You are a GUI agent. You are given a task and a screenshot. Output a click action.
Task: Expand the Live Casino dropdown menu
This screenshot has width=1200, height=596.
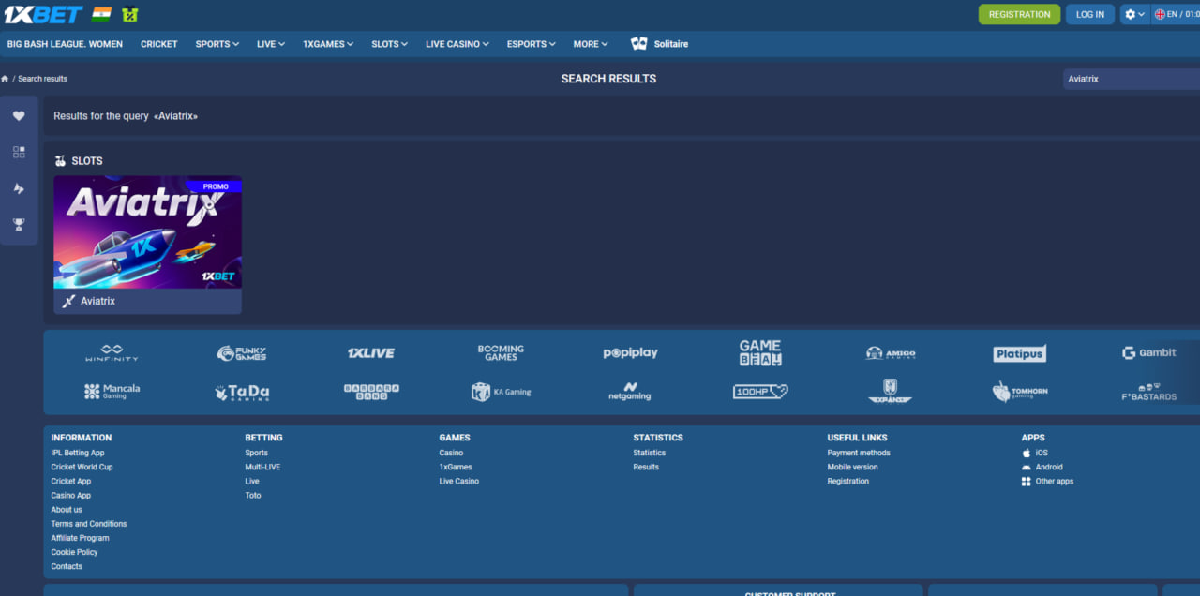pyautogui.click(x=457, y=44)
